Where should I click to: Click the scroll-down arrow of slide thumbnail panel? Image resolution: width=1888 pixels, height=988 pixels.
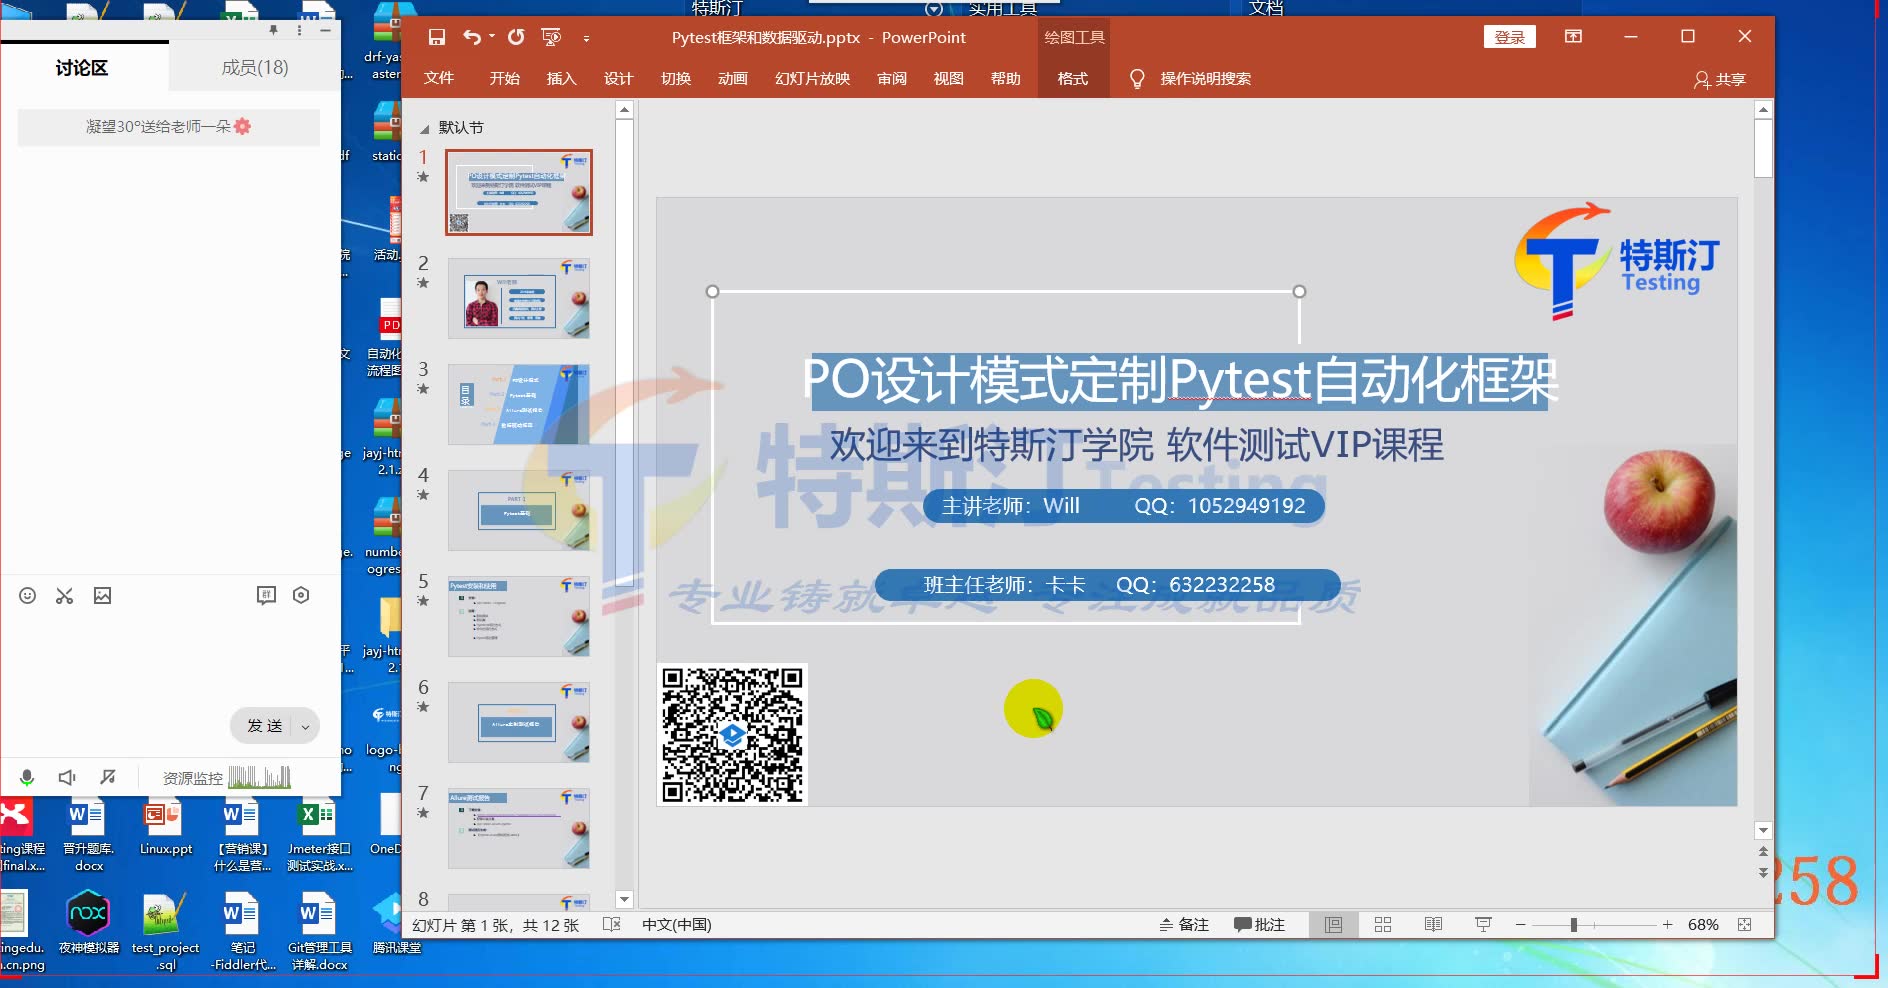click(x=624, y=899)
